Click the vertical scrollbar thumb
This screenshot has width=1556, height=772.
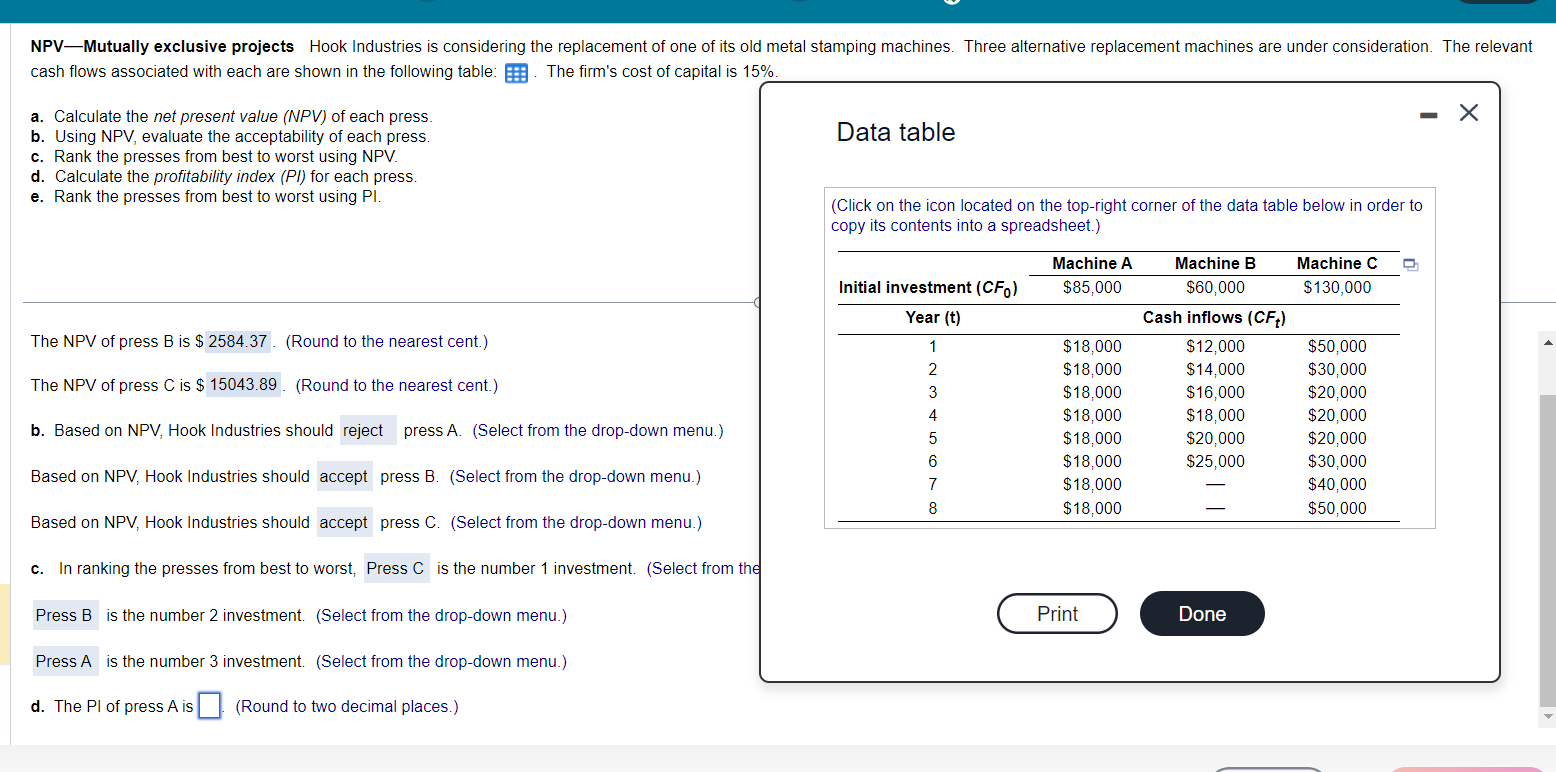click(1548, 550)
